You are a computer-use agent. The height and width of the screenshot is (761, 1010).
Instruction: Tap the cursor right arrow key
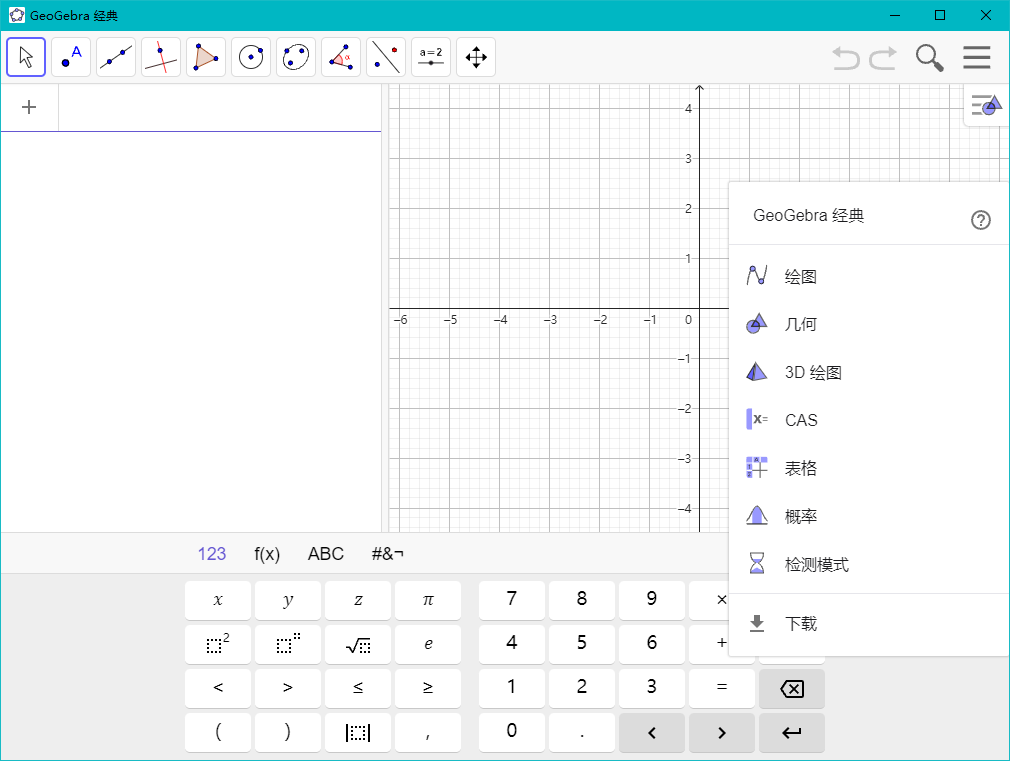point(722,732)
